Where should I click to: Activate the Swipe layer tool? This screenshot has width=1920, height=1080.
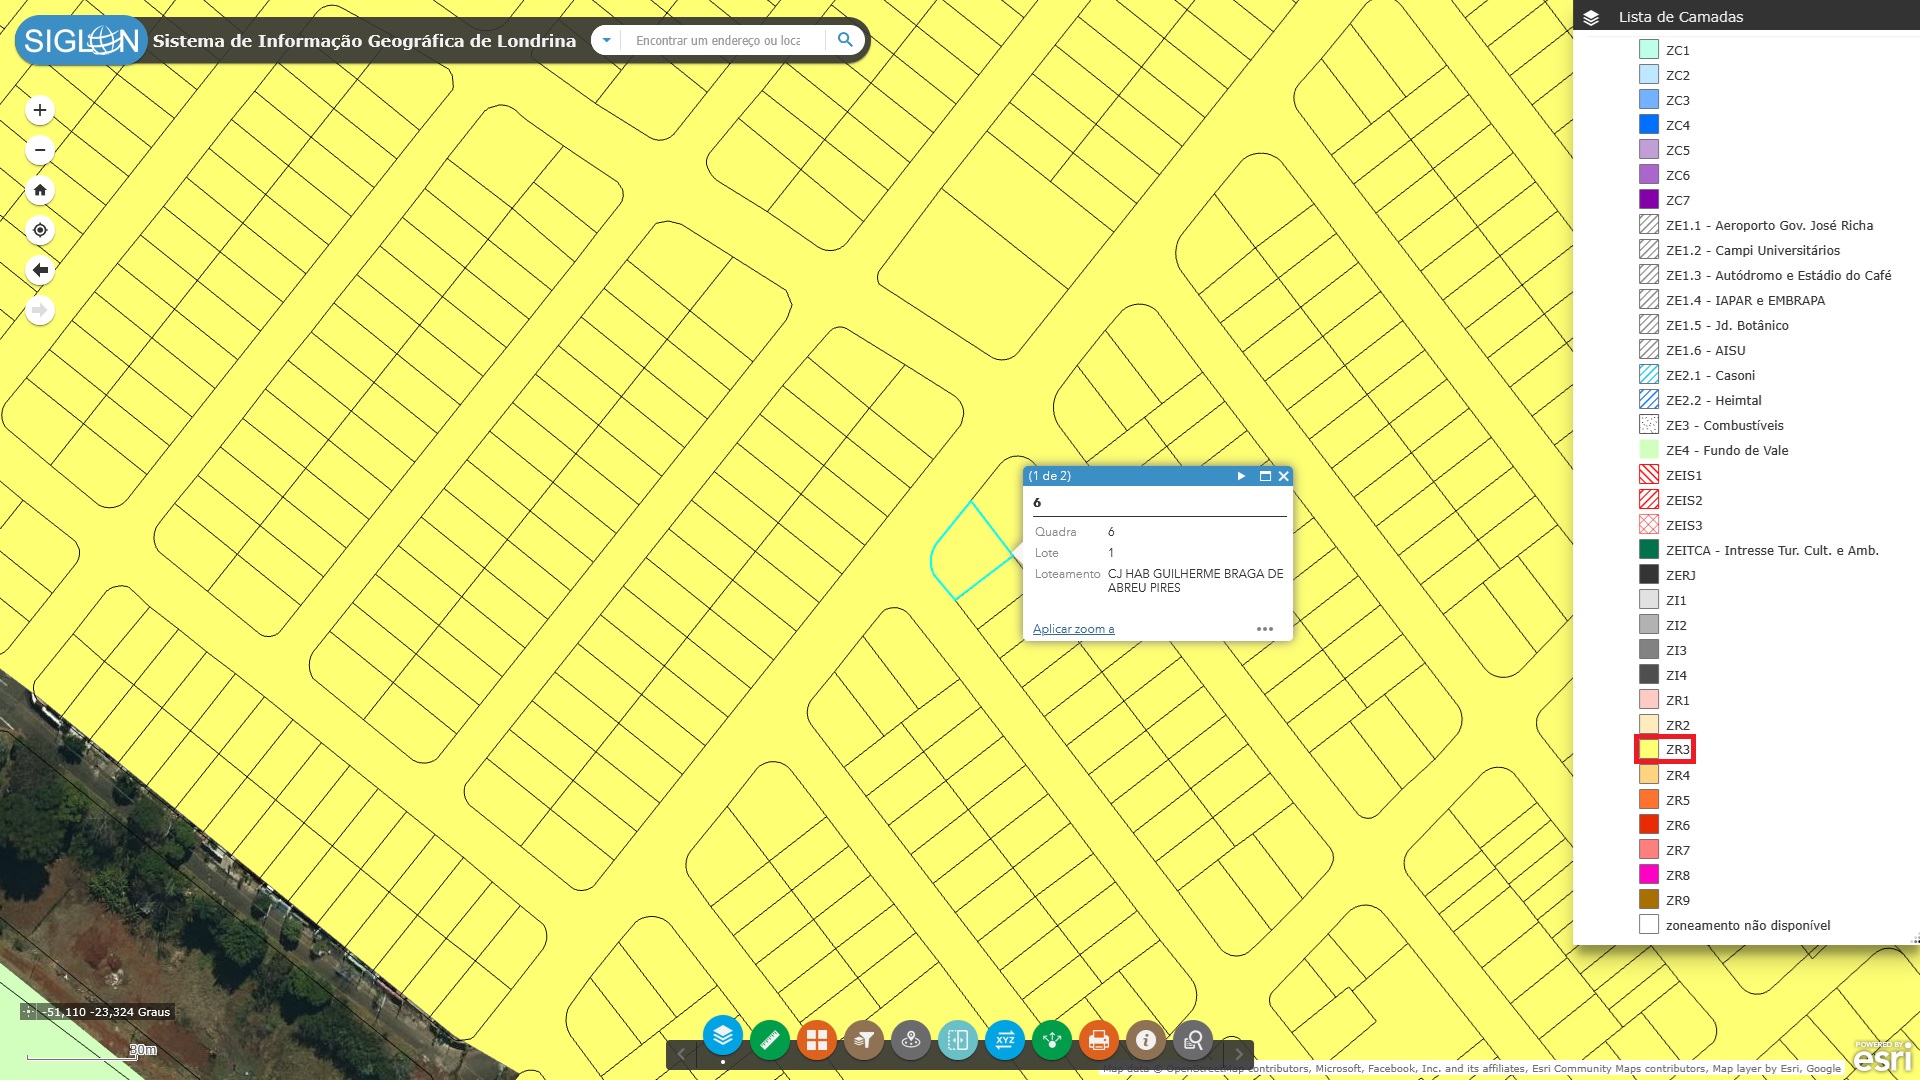pos(958,1040)
